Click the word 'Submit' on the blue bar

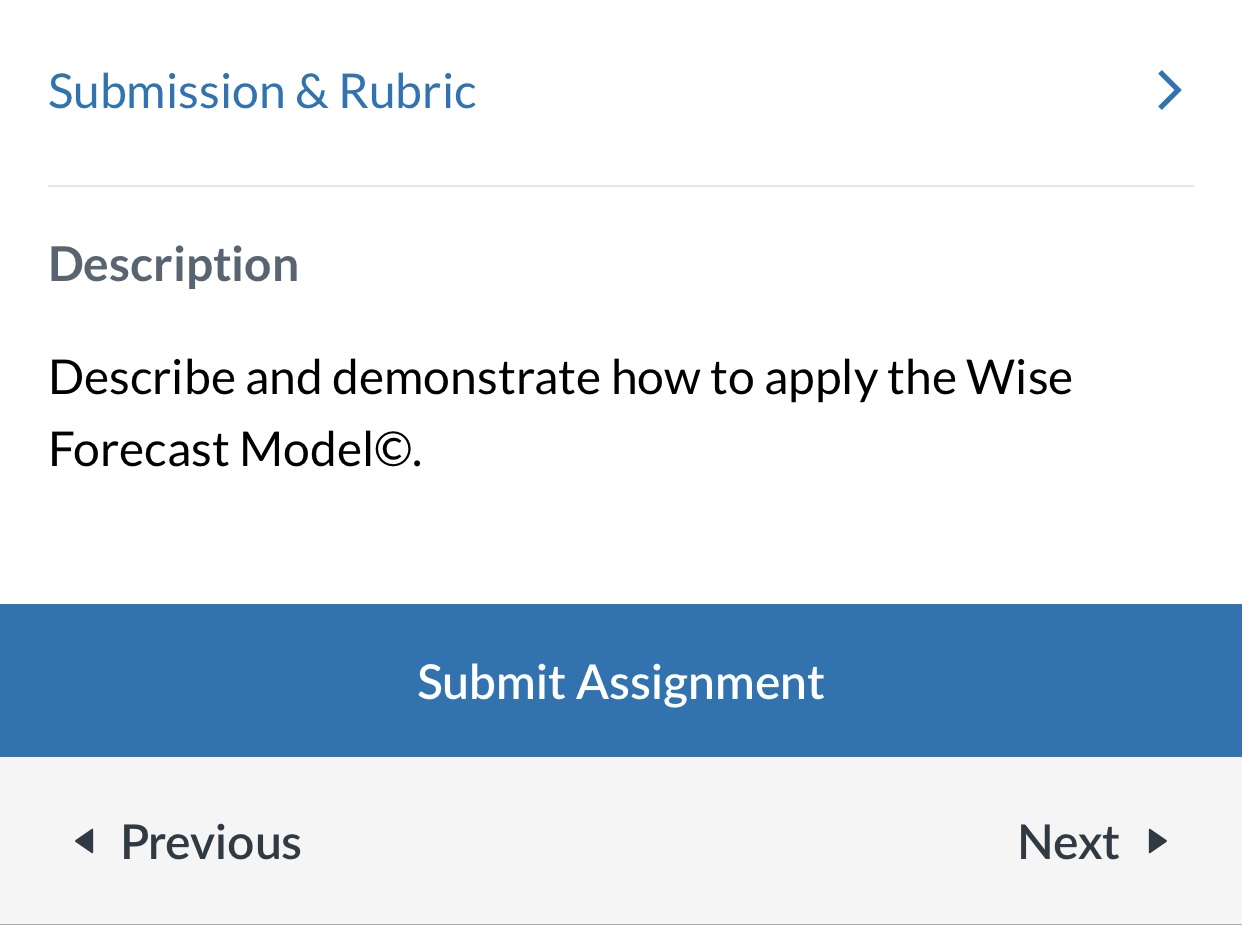coord(490,682)
